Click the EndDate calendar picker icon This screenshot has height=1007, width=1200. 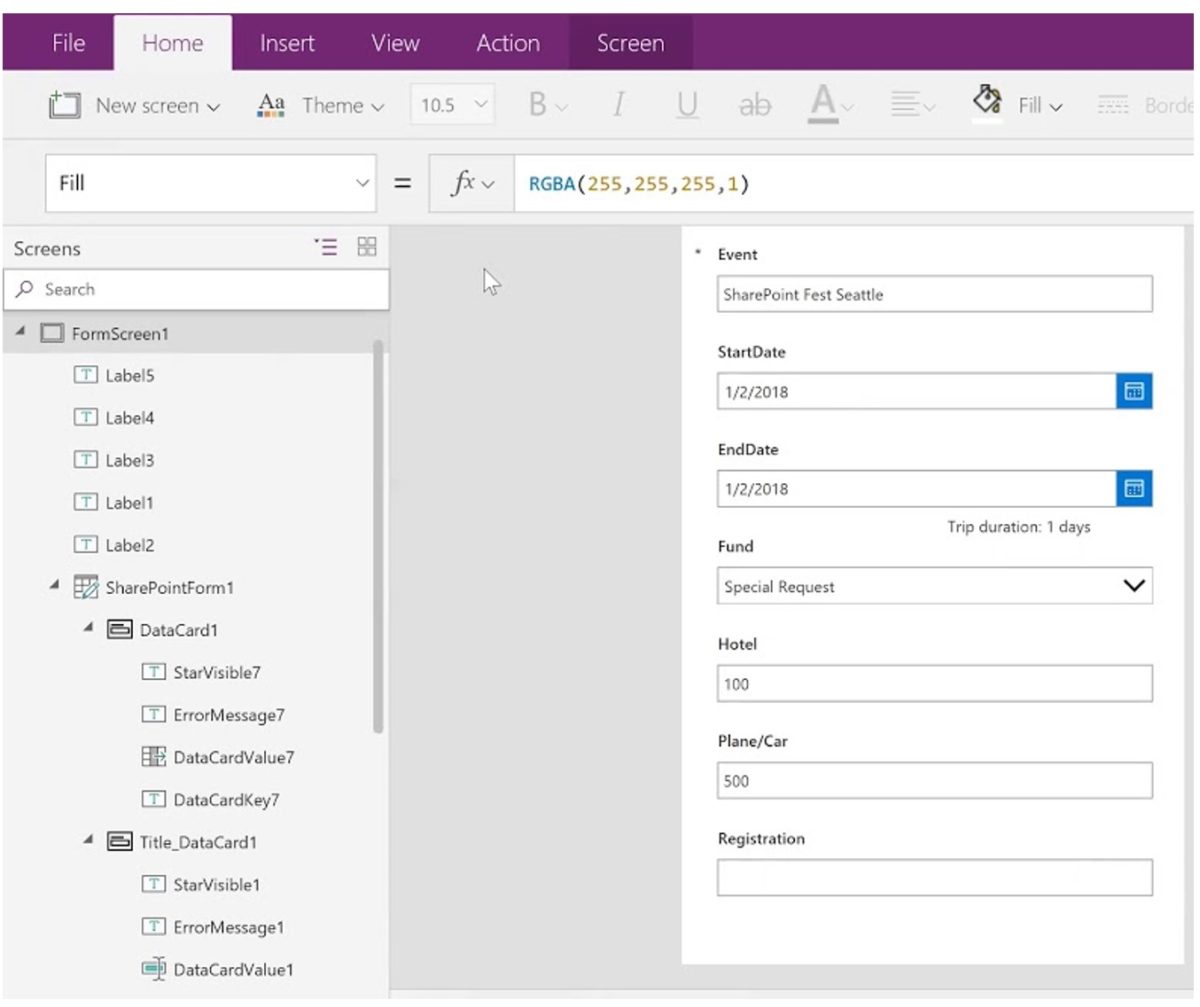1134,489
